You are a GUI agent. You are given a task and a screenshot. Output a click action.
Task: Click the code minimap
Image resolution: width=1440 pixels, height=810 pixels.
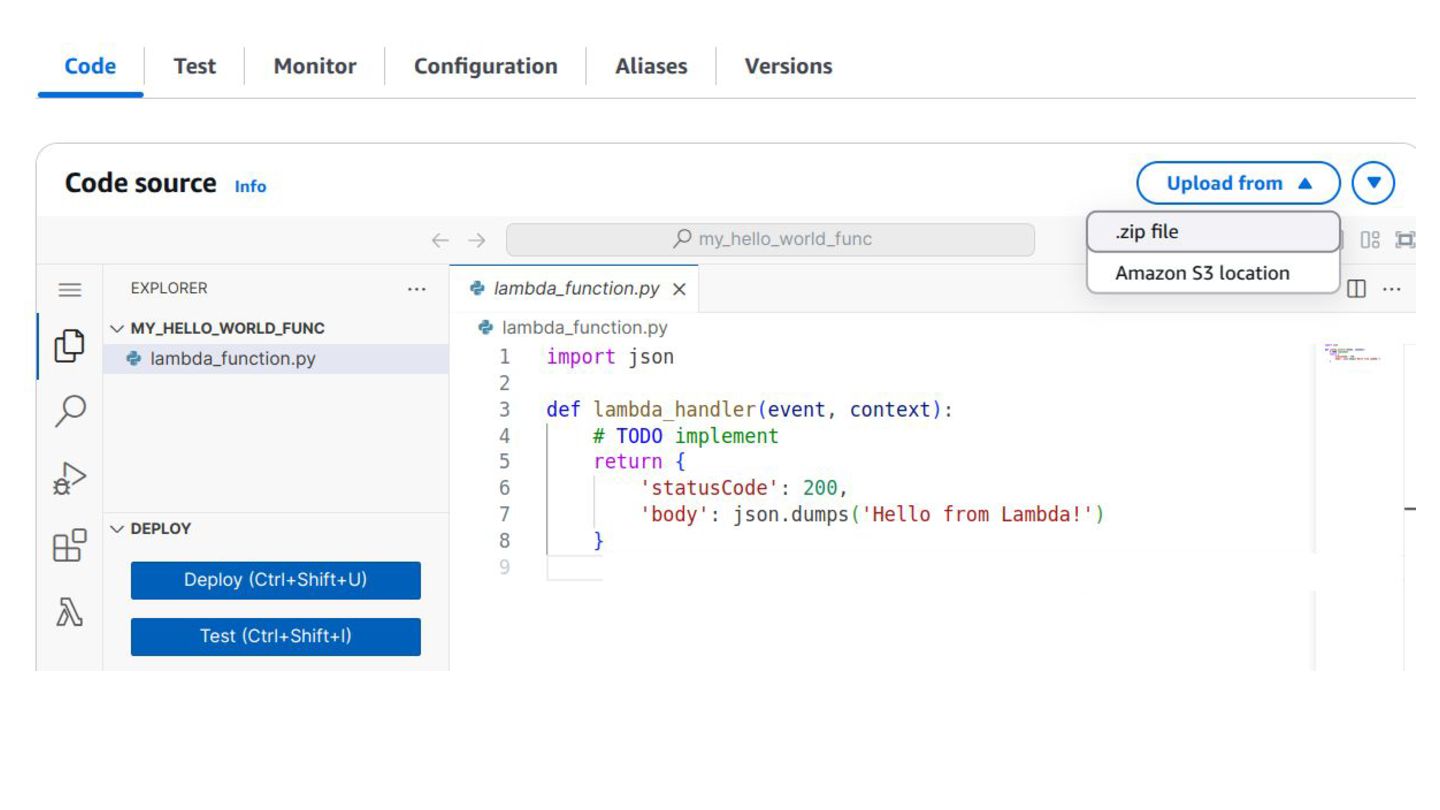pyautogui.click(x=1352, y=353)
